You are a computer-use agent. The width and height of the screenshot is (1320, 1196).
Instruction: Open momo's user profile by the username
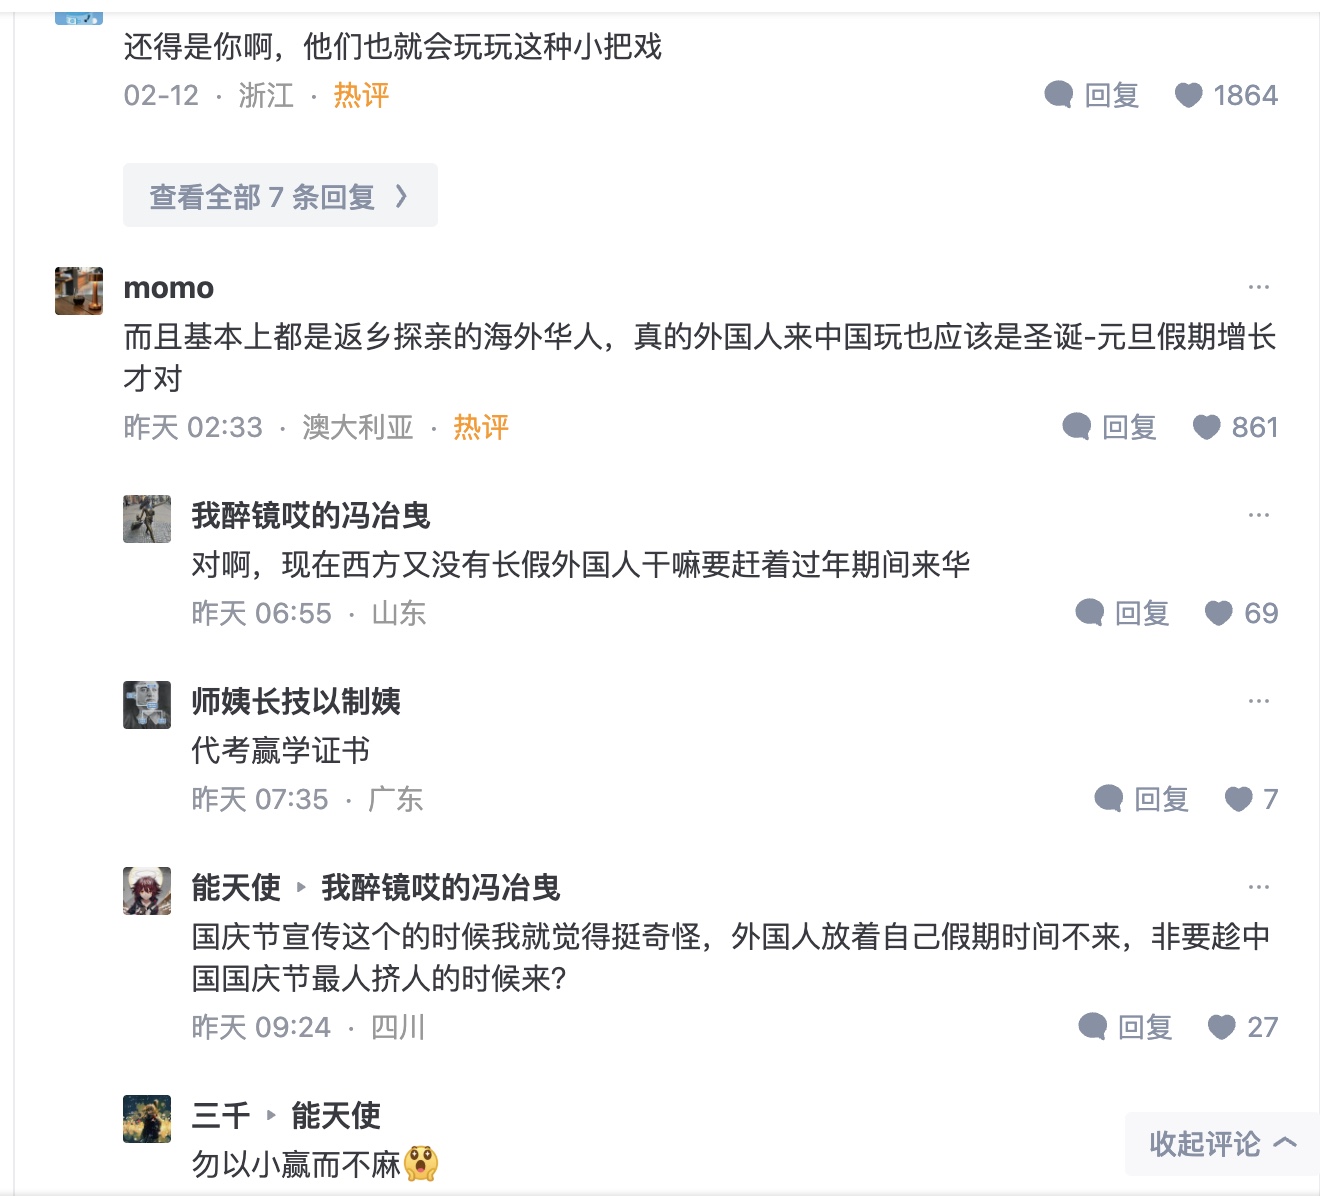click(x=168, y=288)
